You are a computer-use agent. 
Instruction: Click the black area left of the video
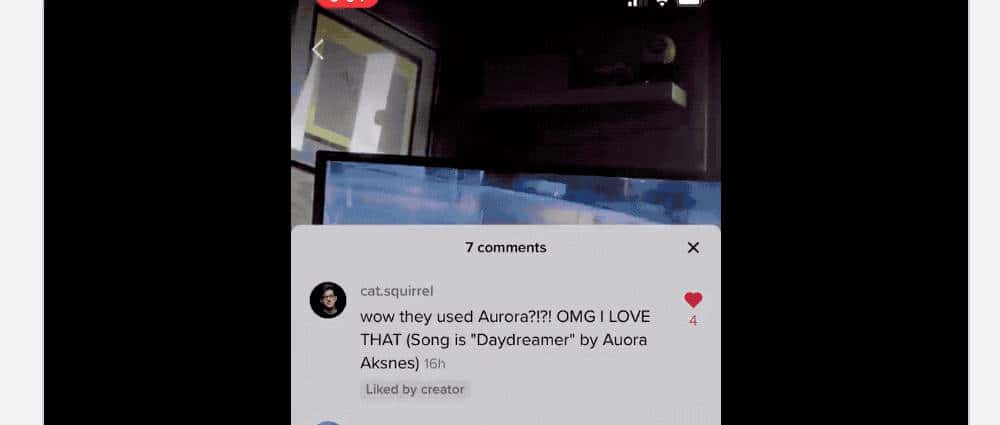coord(167,212)
